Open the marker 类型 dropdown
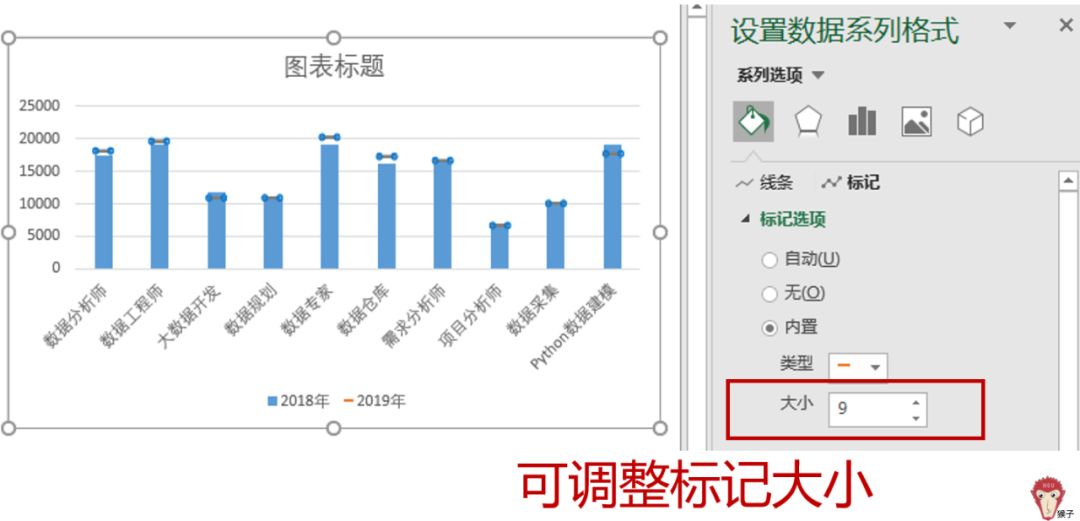The width and height of the screenshot is (1080, 521). click(x=858, y=367)
